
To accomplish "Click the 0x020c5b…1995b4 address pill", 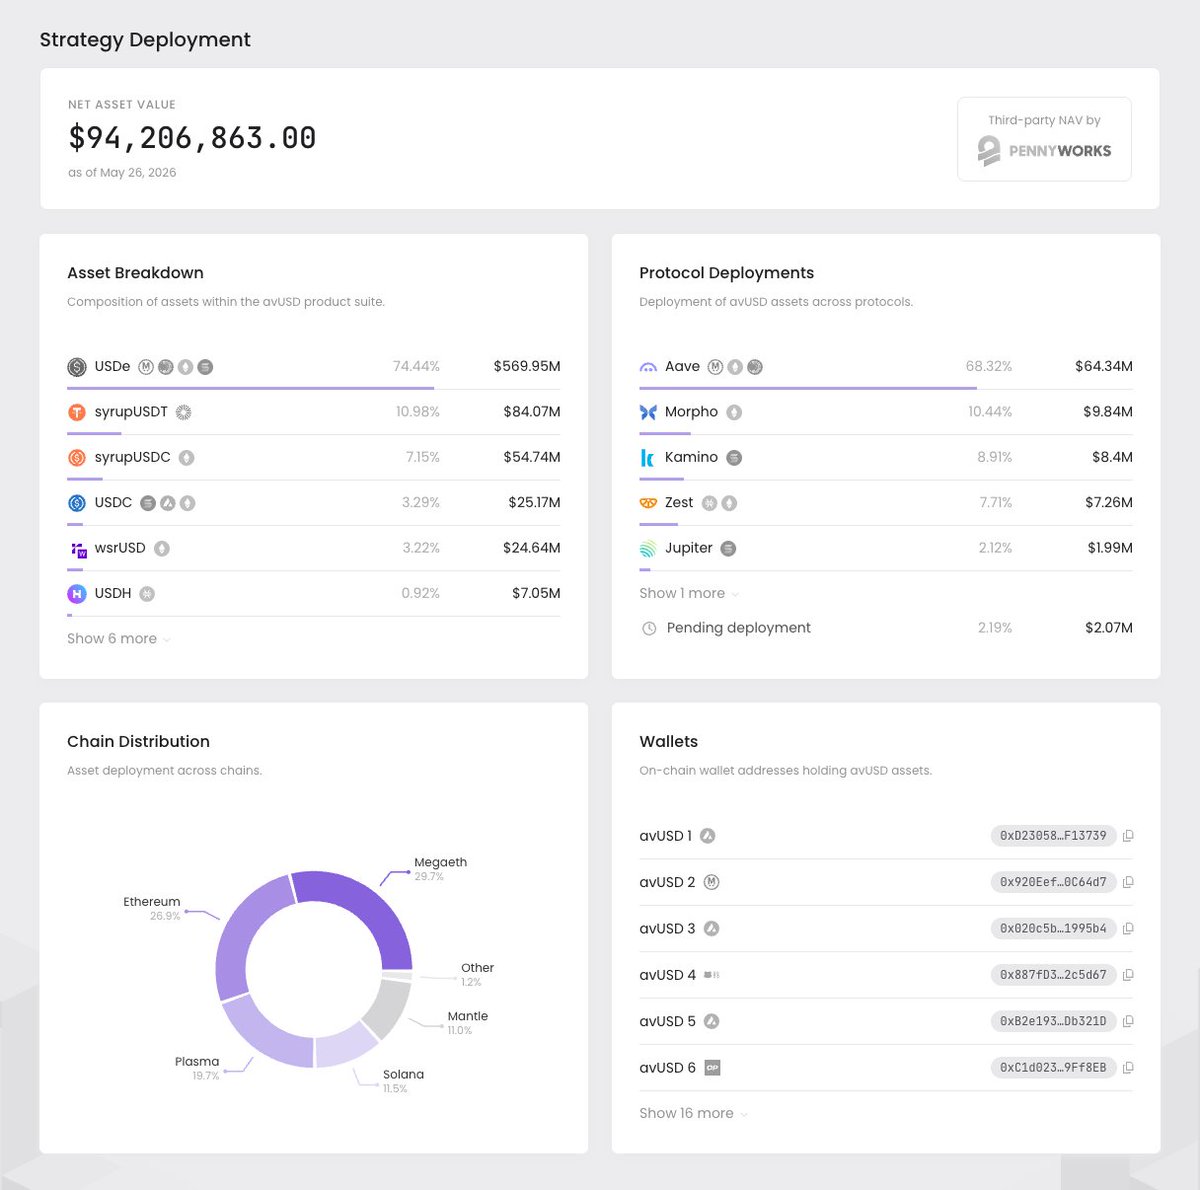I will (x=1053, y=928).
